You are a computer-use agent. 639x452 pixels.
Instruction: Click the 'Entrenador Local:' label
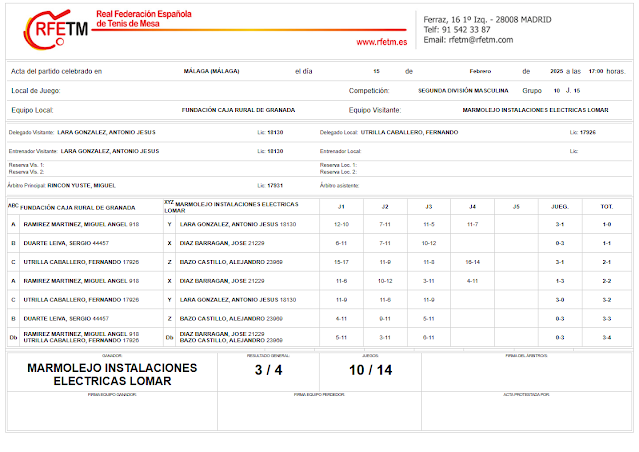click(x=340, y=151)
